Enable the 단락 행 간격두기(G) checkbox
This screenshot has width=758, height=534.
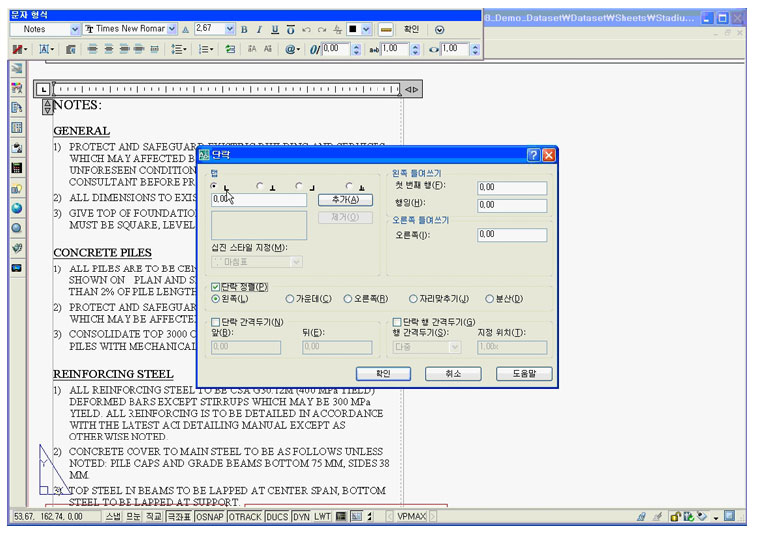[397, 322]
